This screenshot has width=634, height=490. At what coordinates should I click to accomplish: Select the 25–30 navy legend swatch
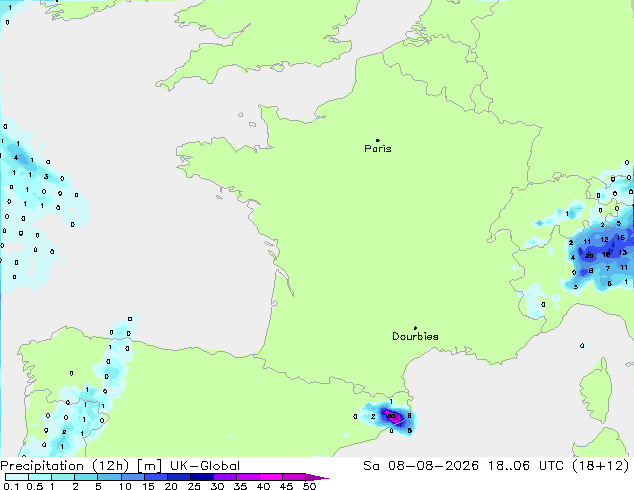(x=201, y=477)
